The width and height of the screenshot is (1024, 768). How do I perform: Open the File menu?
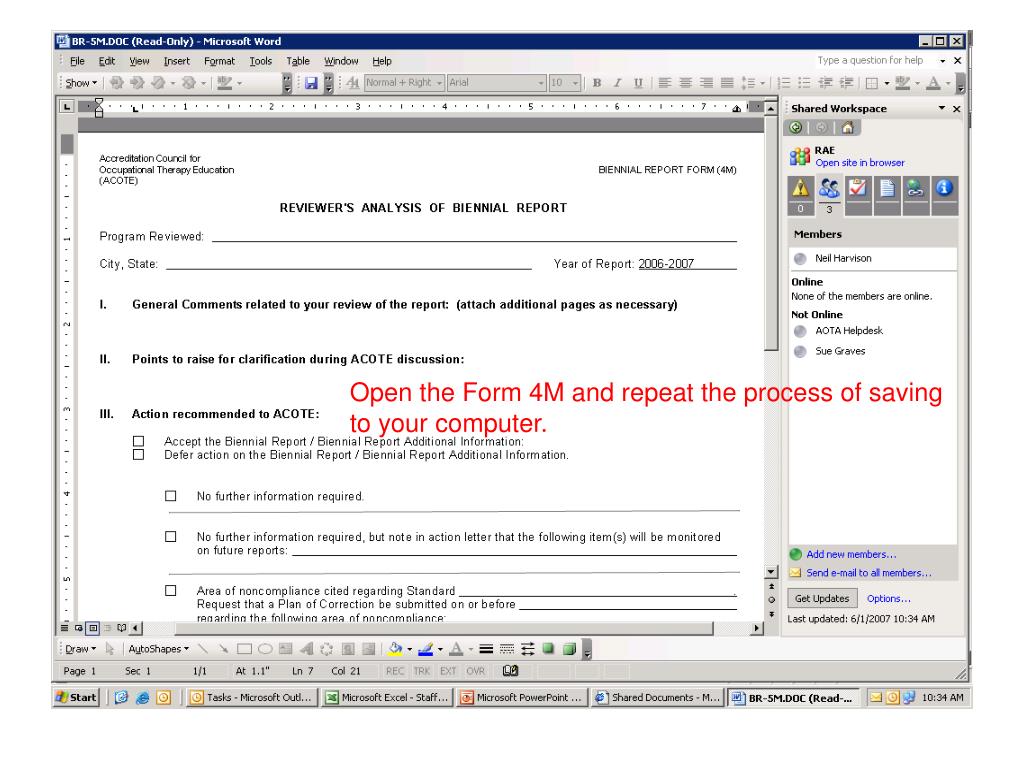click(x=77, y=61)
